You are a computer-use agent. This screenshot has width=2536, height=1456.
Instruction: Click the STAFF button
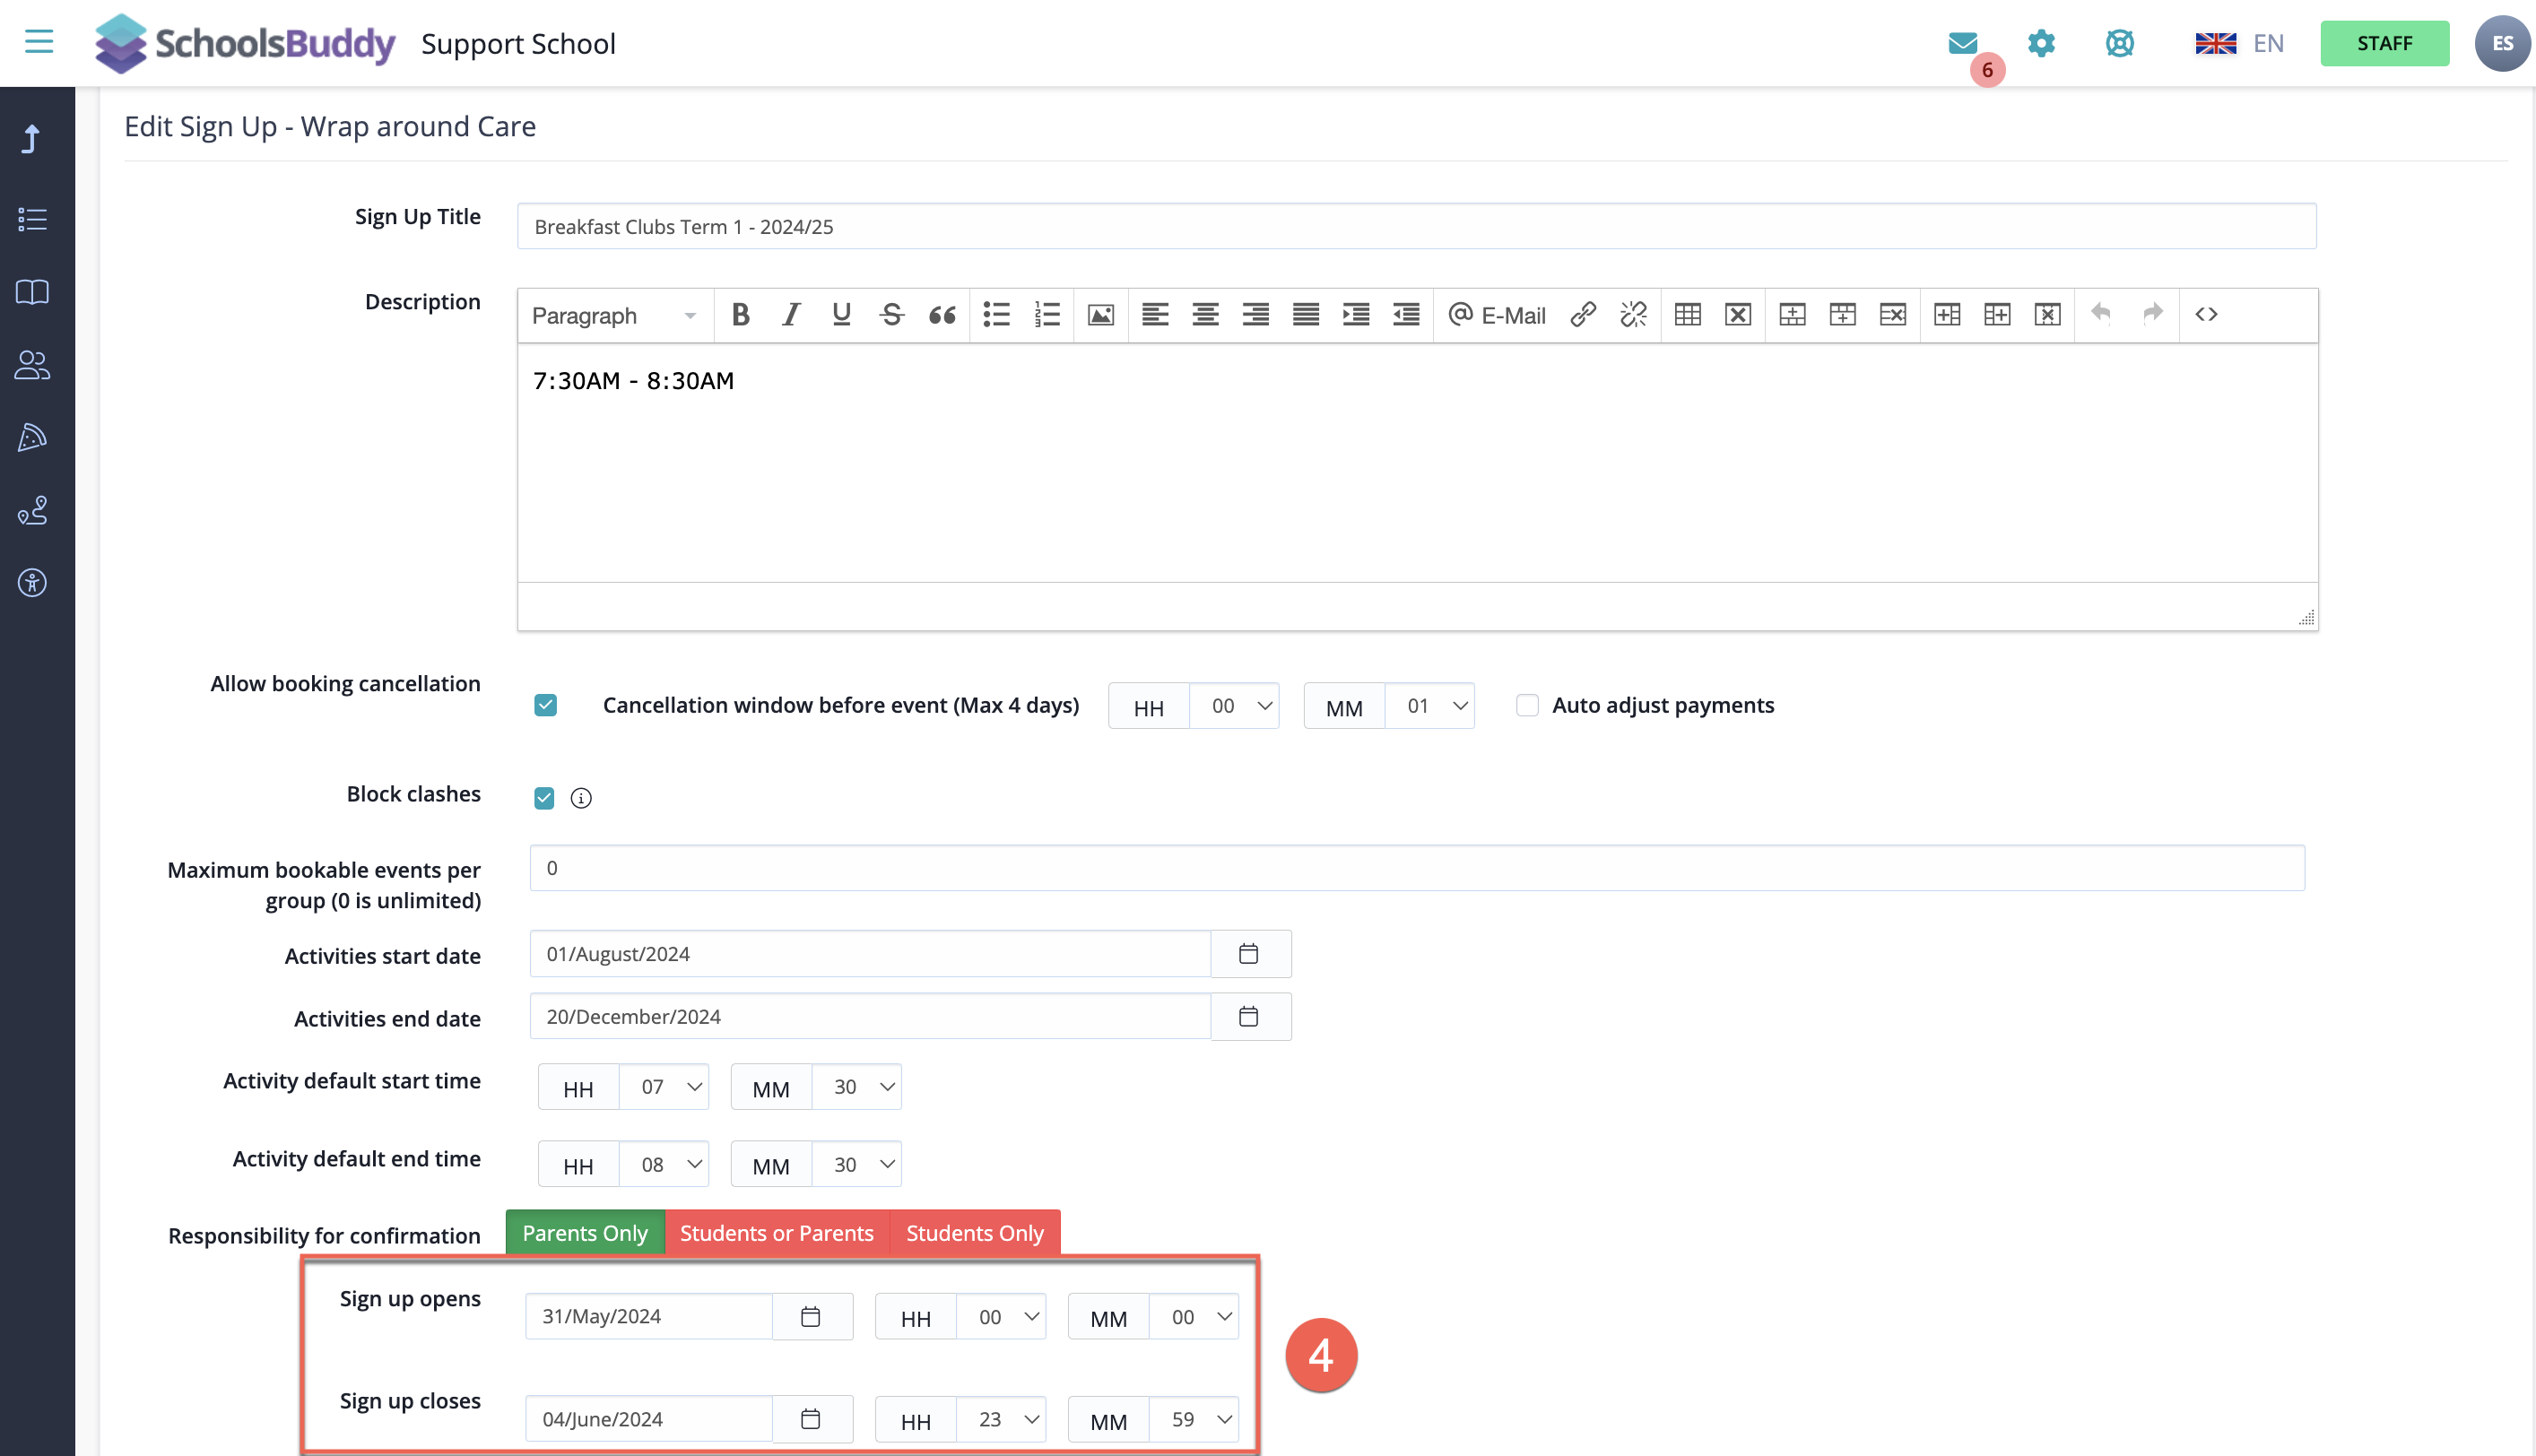[x=2384, y=43]
